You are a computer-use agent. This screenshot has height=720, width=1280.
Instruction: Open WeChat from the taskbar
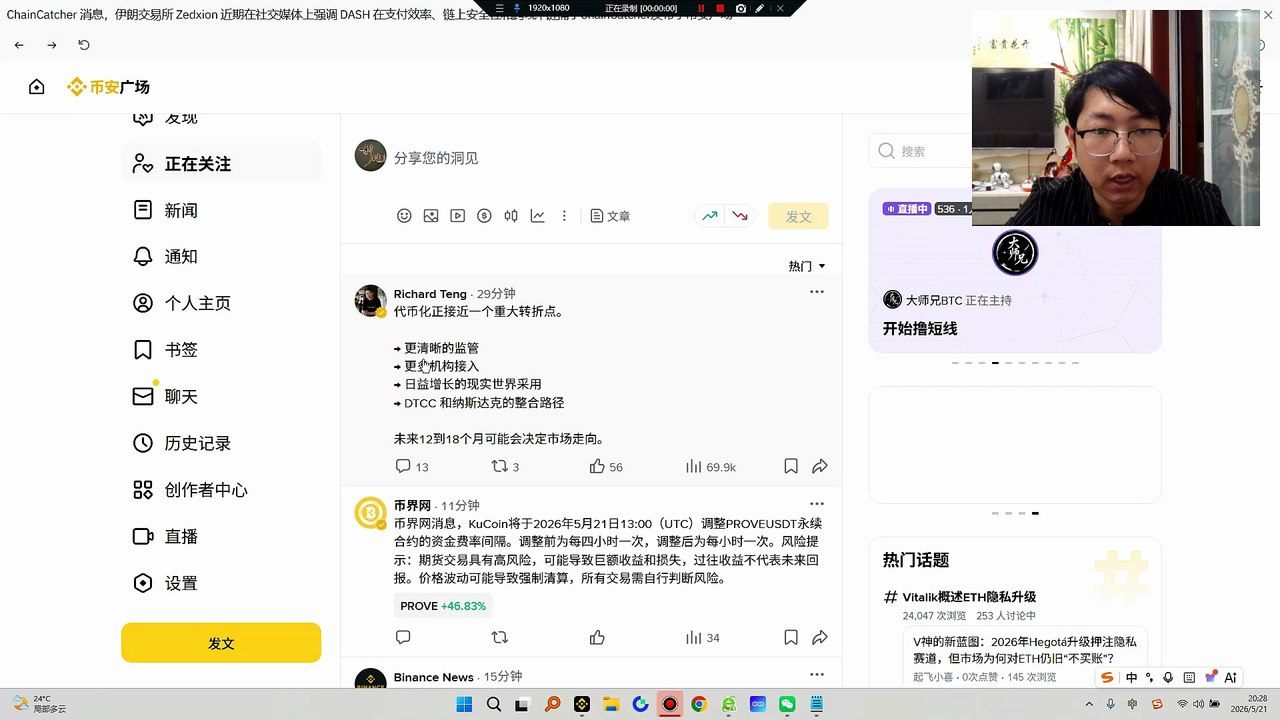coord(788,705)
